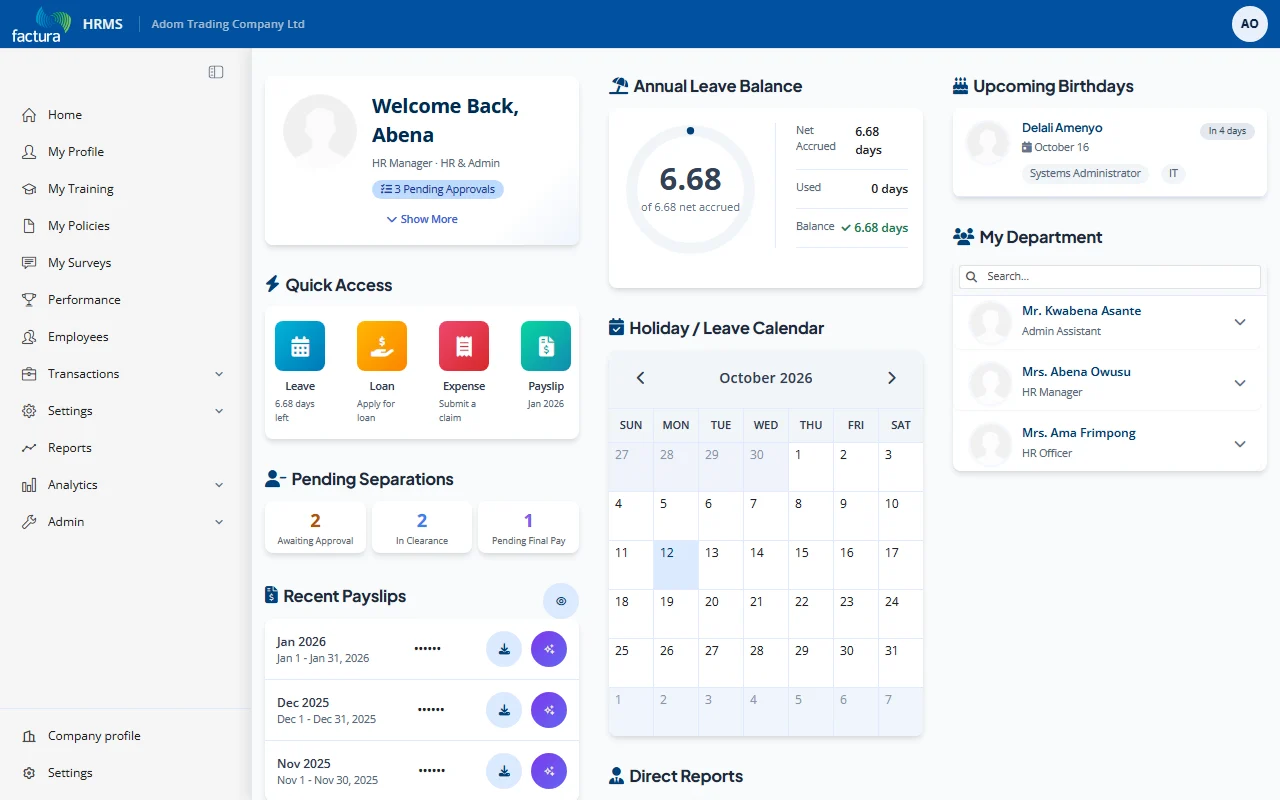Download the Nov 2025 payslip

click(x=504, y=771)
